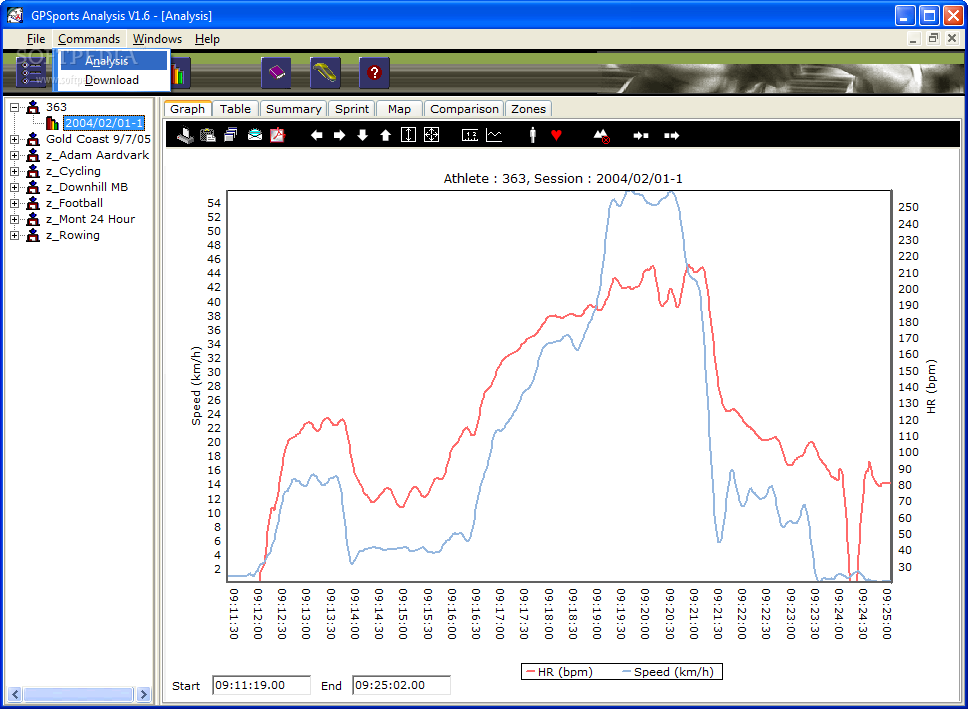This screenshot has height=709, width=968.
Task: Click the envelope email icon
Action: point(254,135)
